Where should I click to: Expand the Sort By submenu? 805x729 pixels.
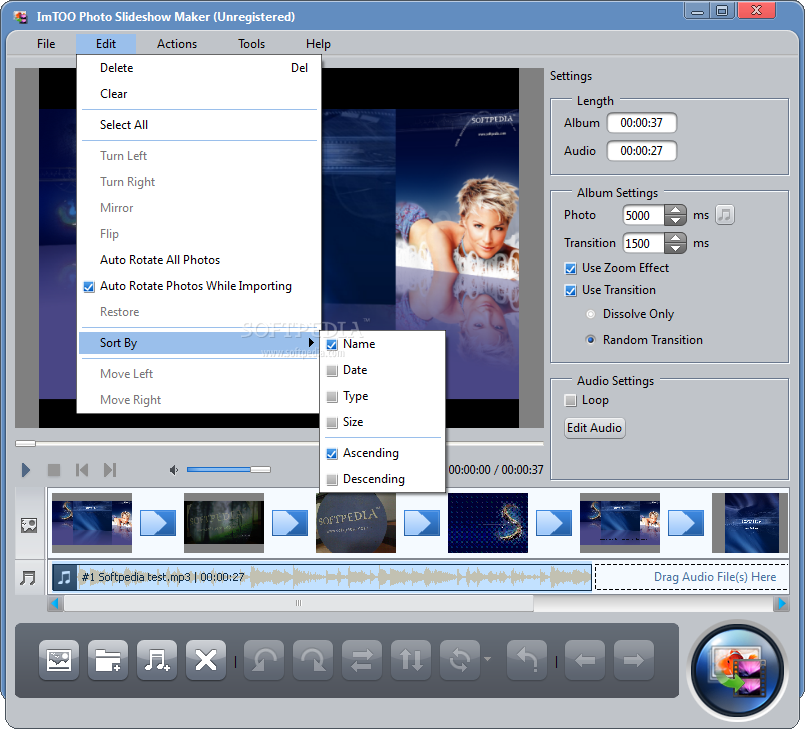pos(198,343)
